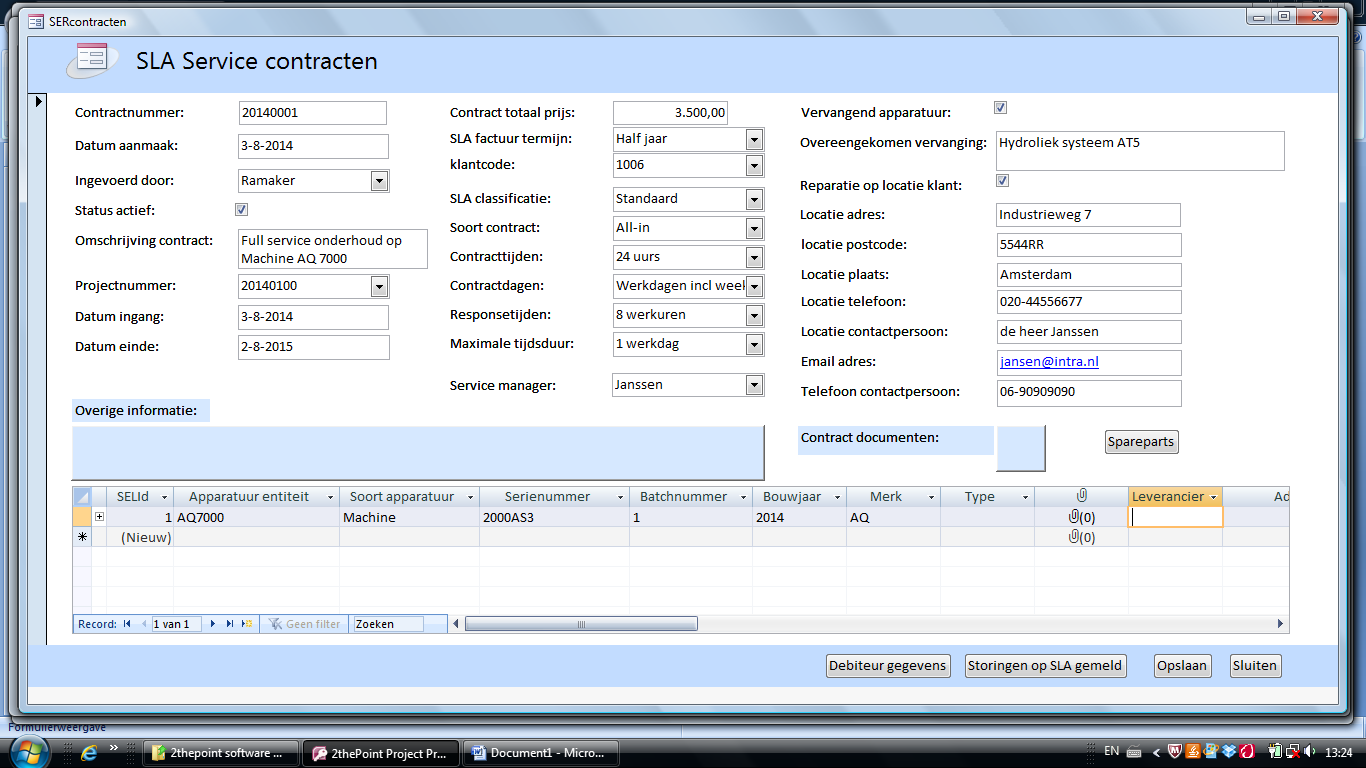
Task: Open Java update tray icon
Action: tap(1193, 751)
